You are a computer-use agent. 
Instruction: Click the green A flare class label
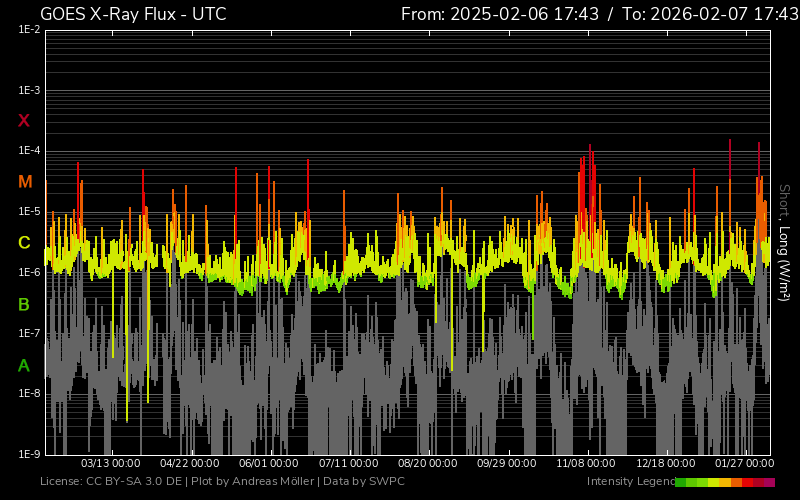point(24,366)
